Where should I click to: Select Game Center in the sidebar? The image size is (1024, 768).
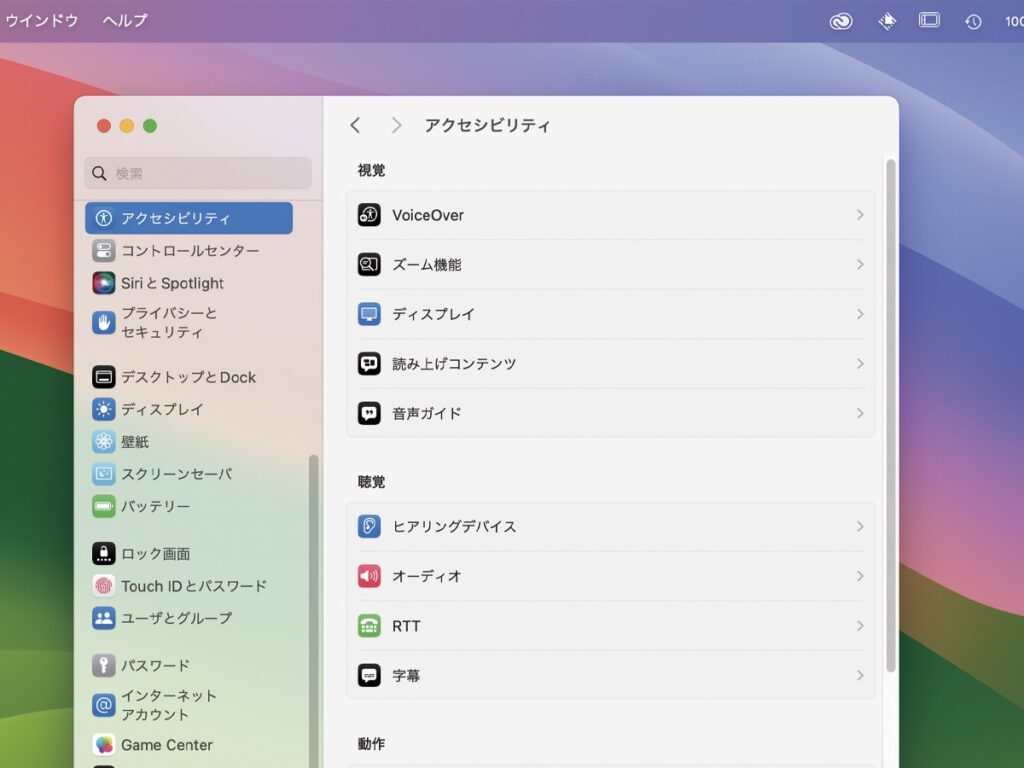189,744
